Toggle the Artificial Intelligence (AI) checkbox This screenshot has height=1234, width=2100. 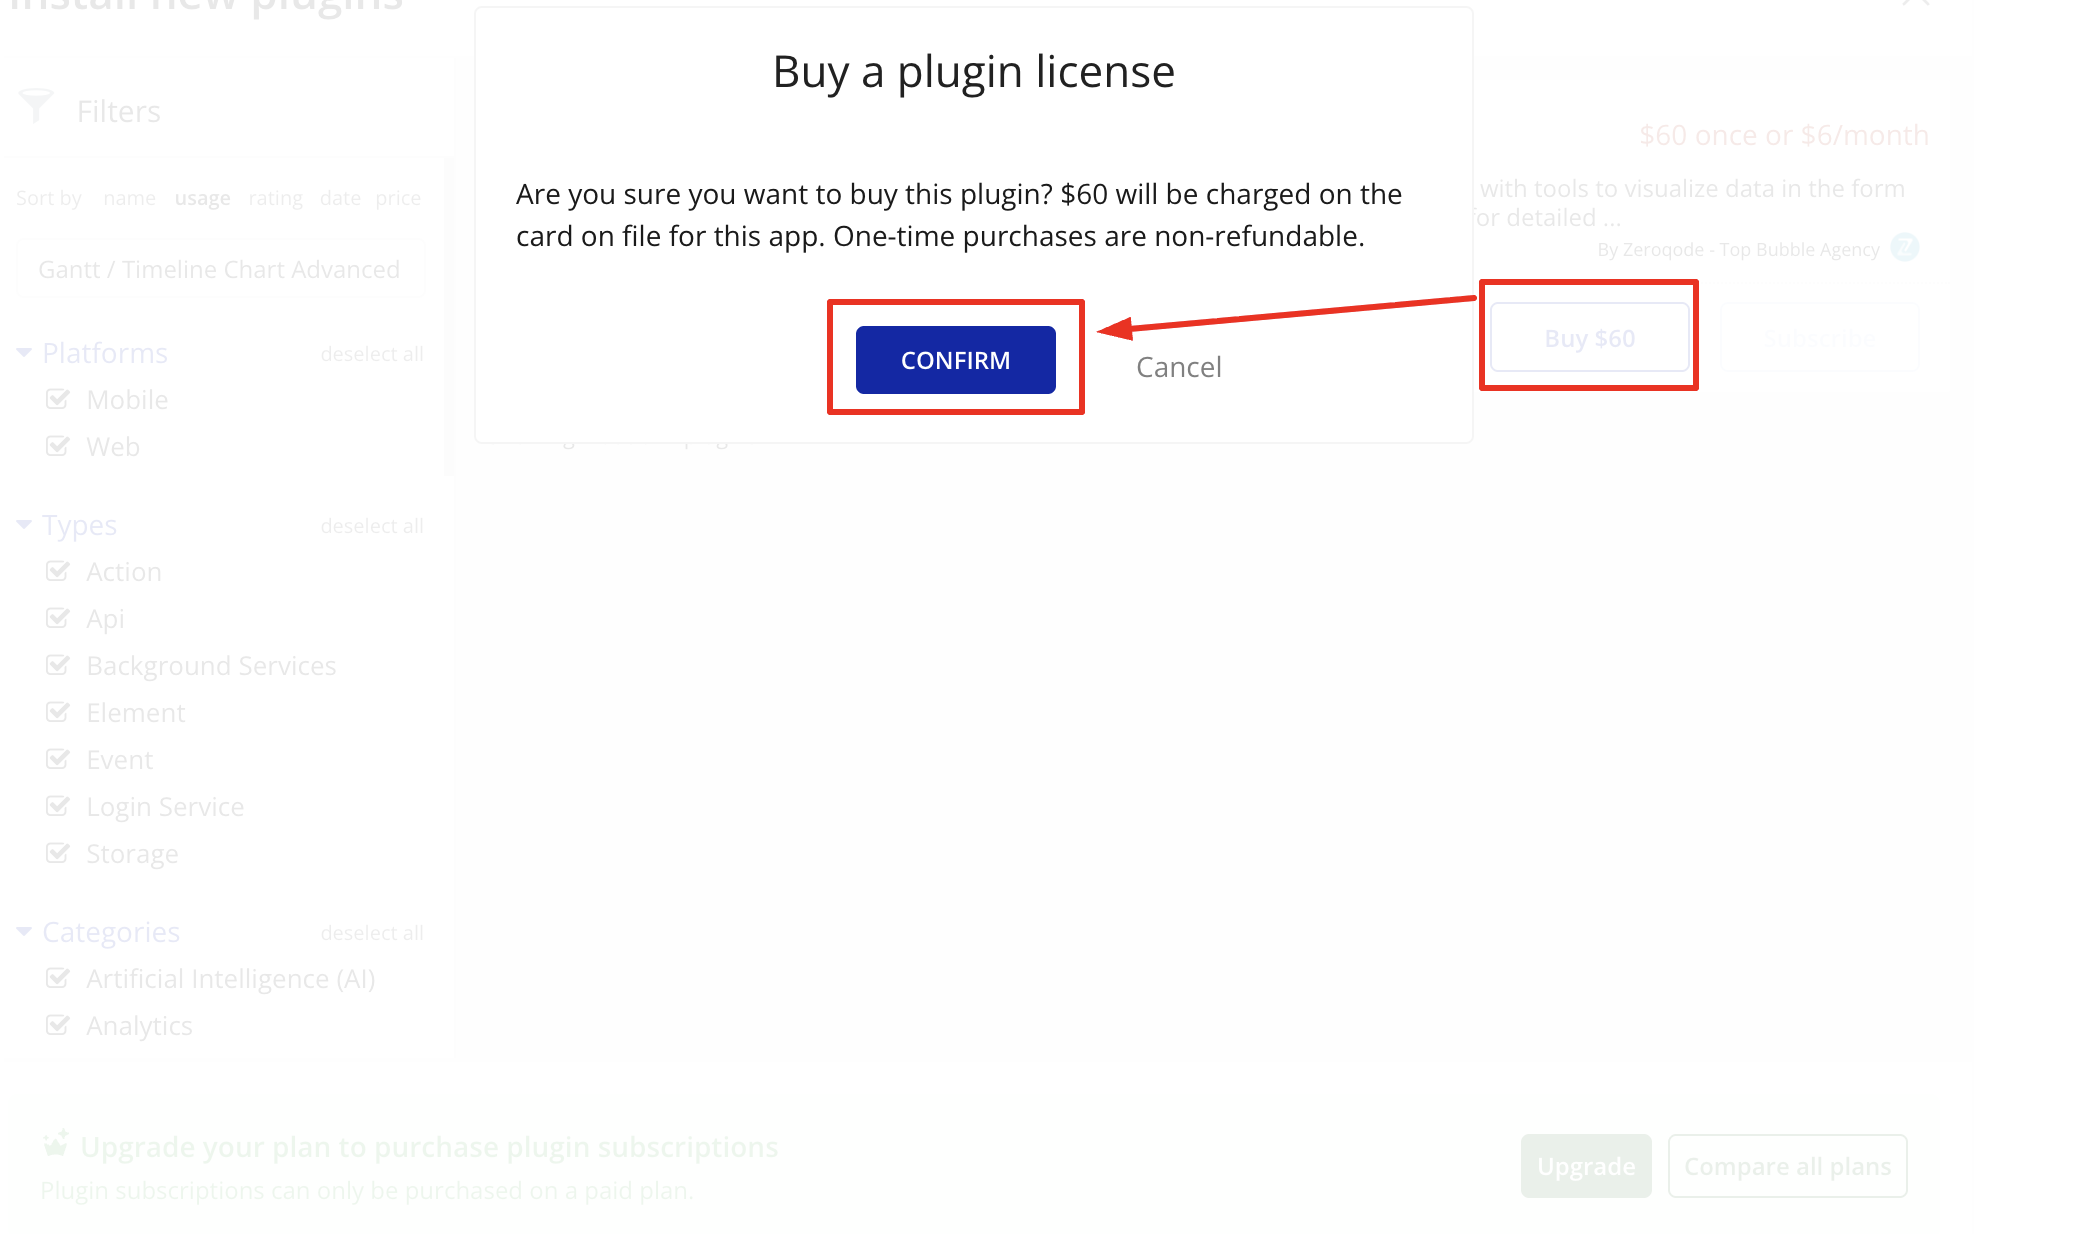[x=58, y=978]
